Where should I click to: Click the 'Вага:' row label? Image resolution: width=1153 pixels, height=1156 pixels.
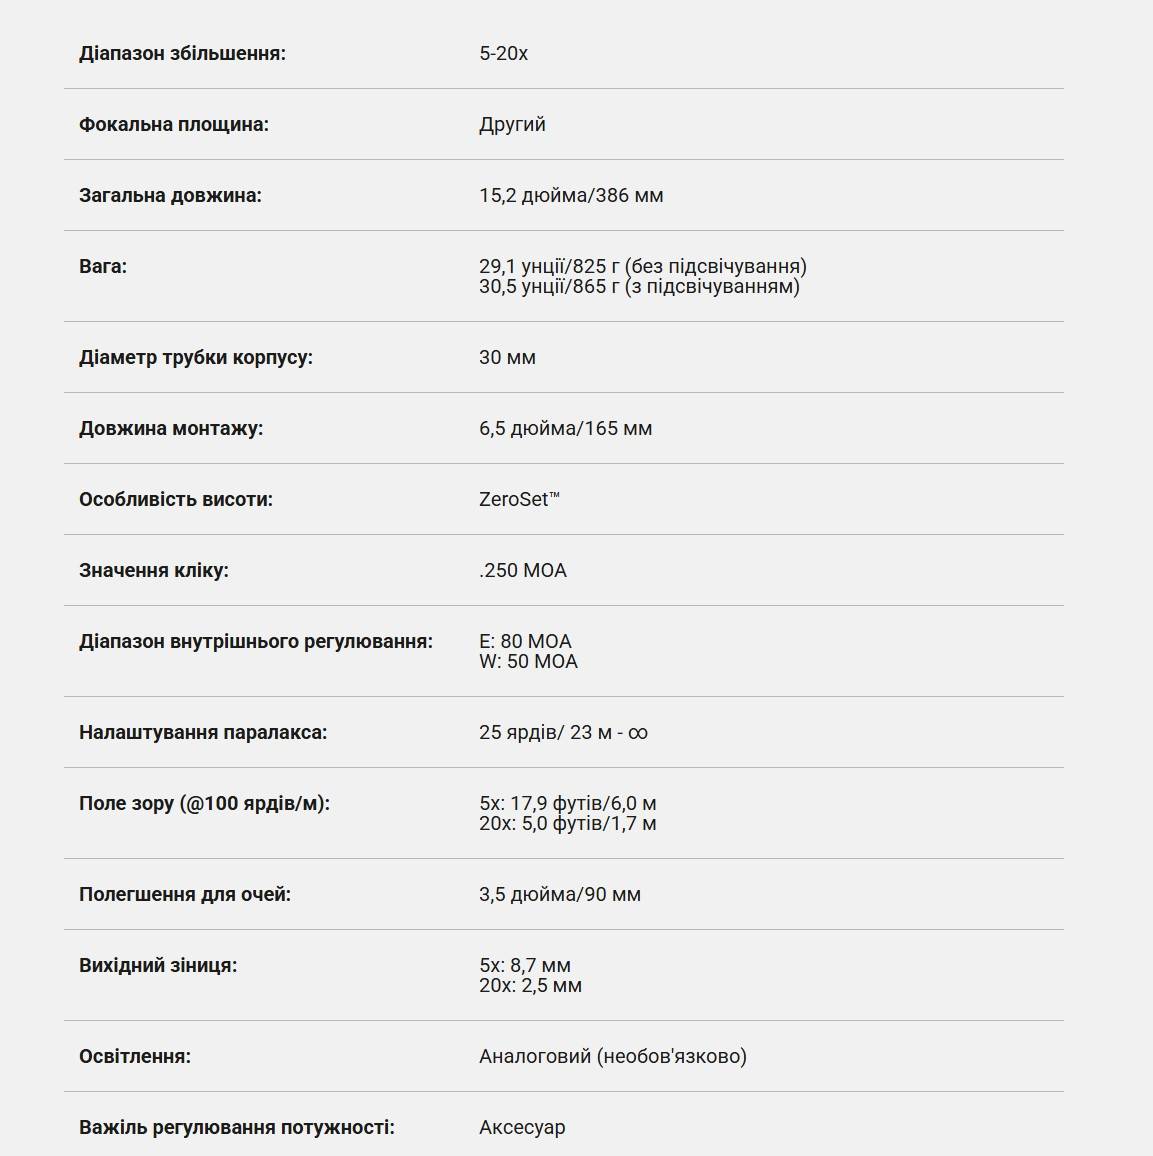pyautogui.click(x=103, y=267)
